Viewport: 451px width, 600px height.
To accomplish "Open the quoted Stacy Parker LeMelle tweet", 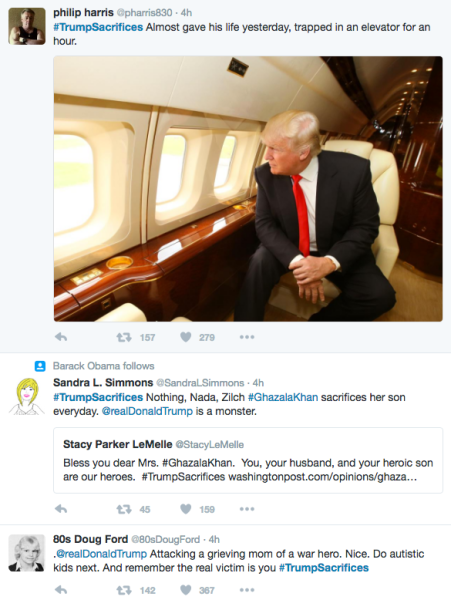I will pos(248,460).
